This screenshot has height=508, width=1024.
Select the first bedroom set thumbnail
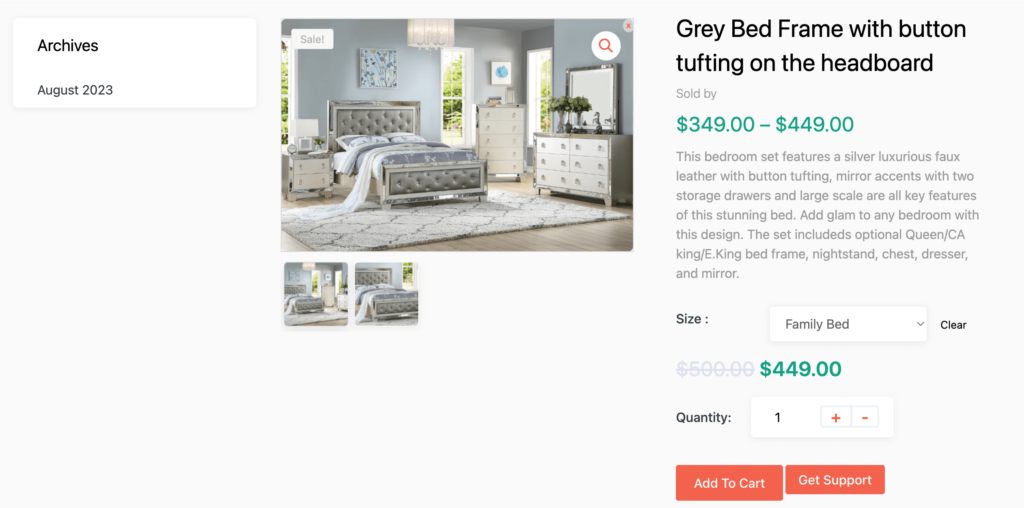[315, 294]
